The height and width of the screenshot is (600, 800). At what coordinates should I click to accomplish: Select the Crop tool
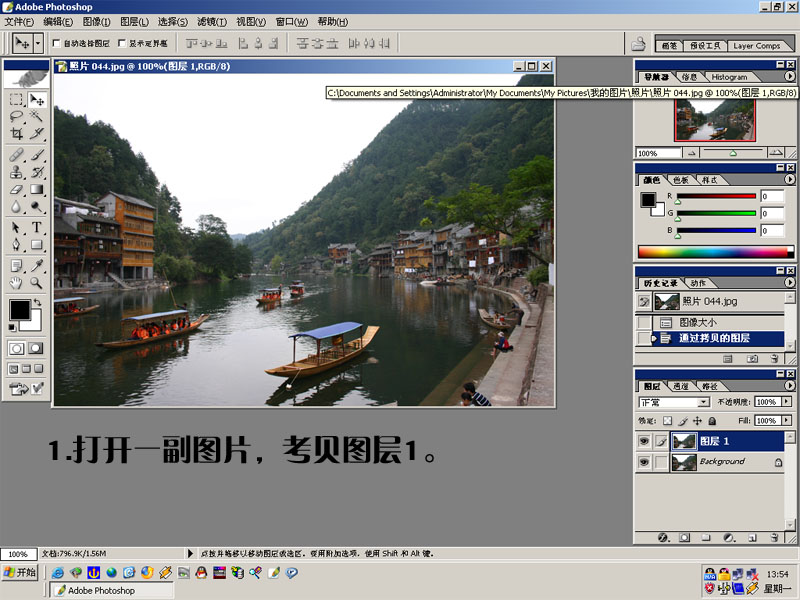tap(17, 133)
